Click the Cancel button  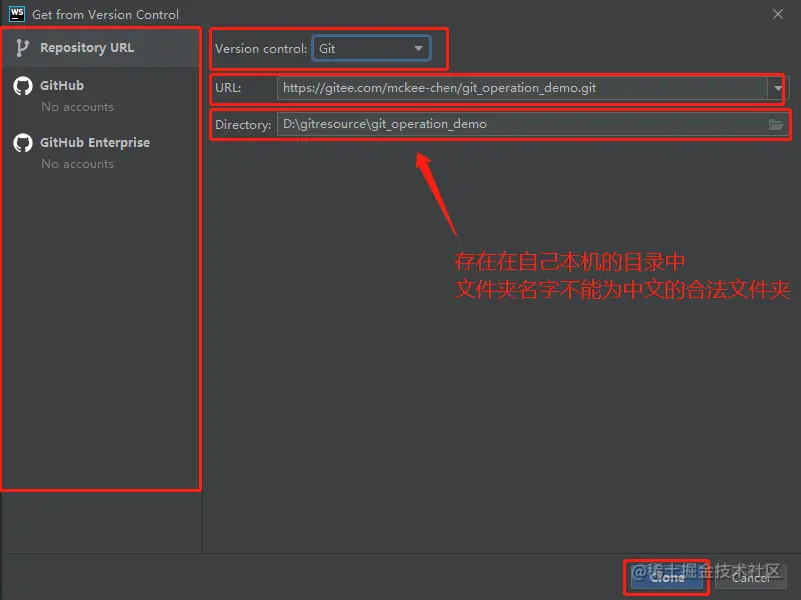tap(750, 578)
